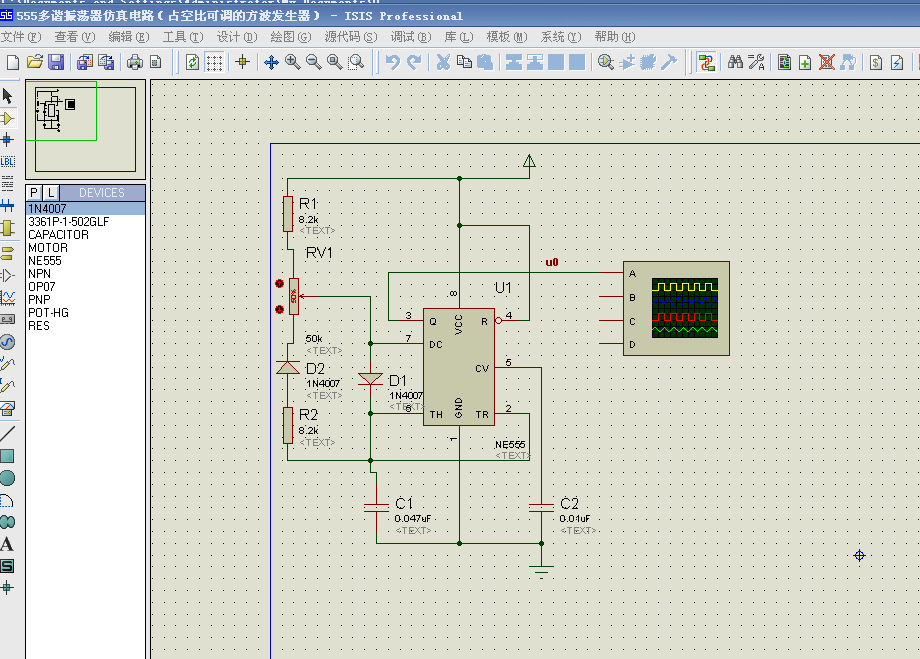The image size is (920, 659).
Task: Select the NE555 chip U1 on the schematic
Action: pyautogui.click(x=459, y=367)
